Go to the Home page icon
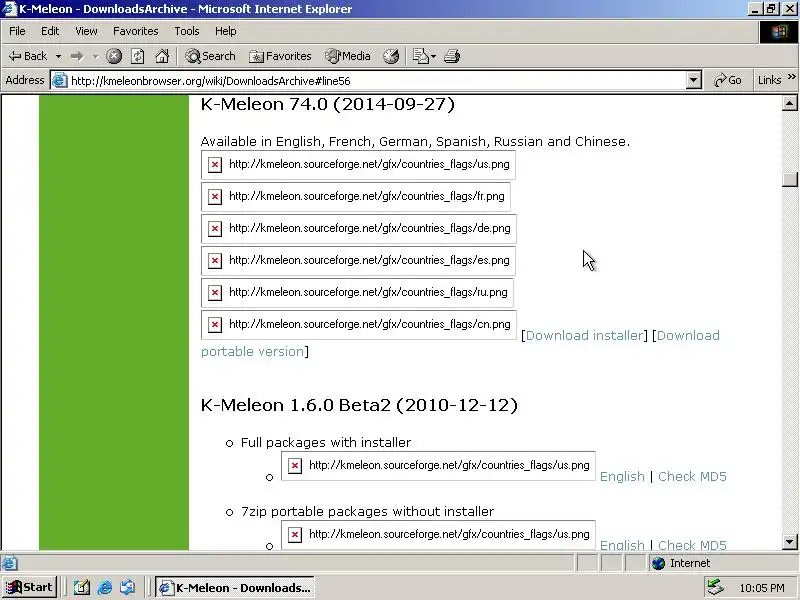 click(x=162, y=56)
